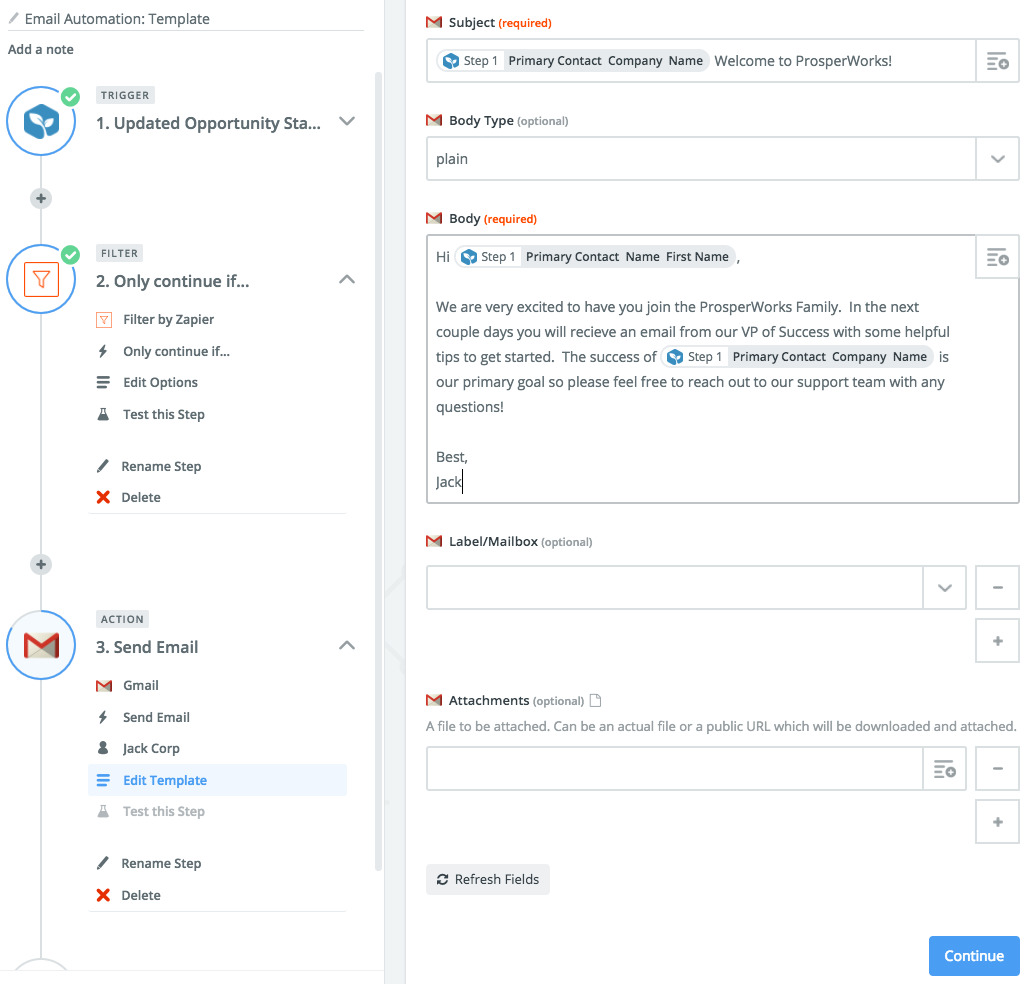This screenshot has width=1027, height=984.
Task: Click the 1. Updated Opportunity Sta... step title
Action: (x=208, y=123)
